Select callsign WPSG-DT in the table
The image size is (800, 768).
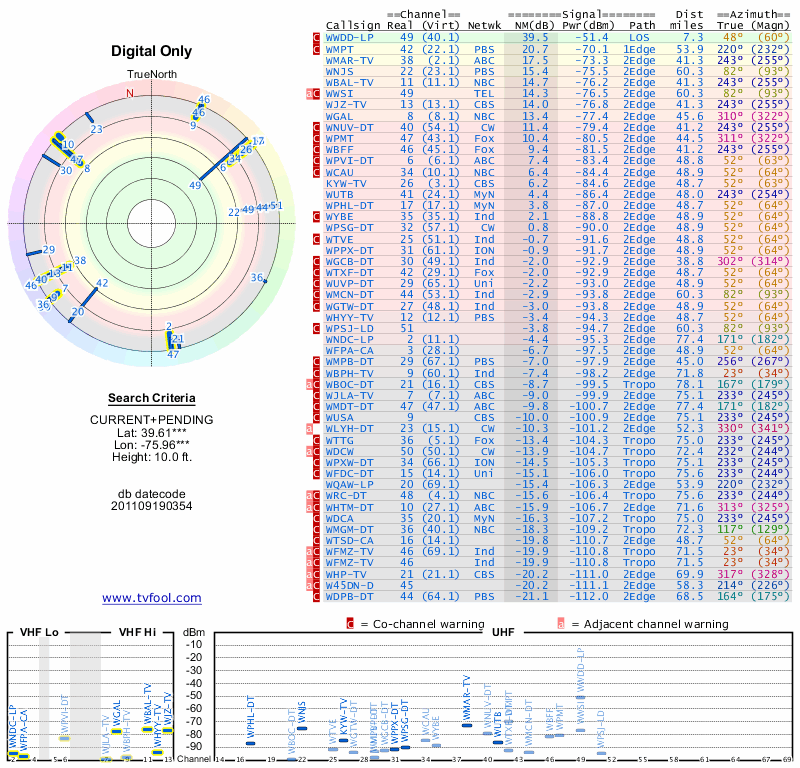(350, 228)
